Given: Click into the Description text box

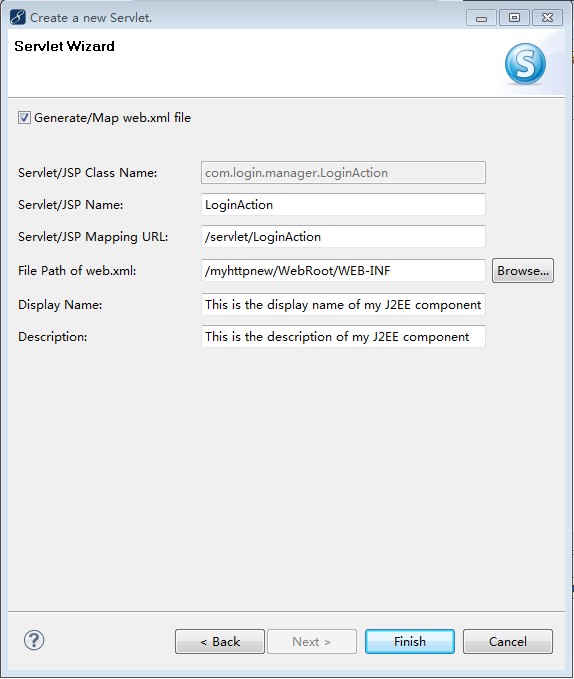Looking at the screenshot, I should tap(343, 336).
